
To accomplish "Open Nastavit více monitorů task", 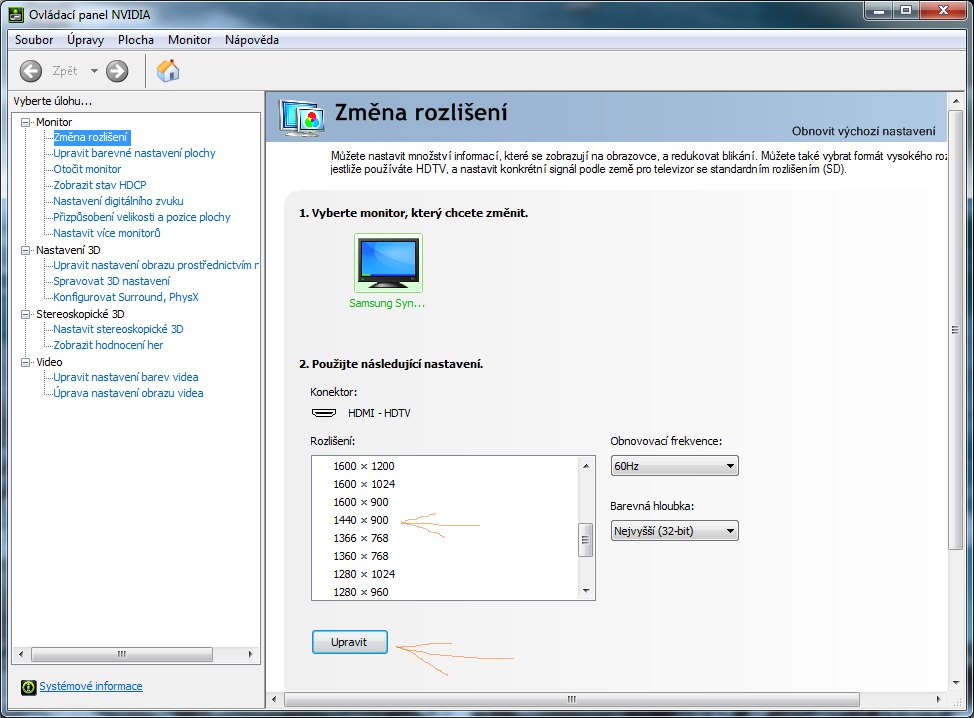I will (x=107, y=234).
